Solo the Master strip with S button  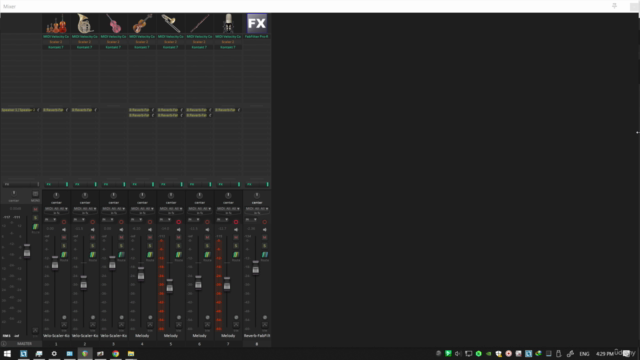[36, 218]
